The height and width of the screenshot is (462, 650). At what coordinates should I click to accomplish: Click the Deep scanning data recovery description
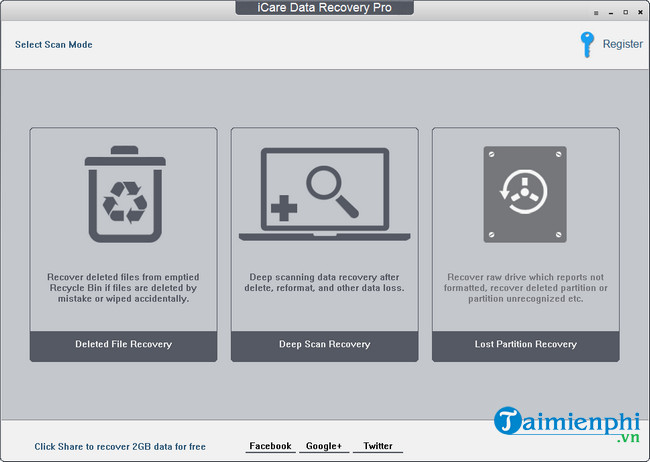[324, 281]
